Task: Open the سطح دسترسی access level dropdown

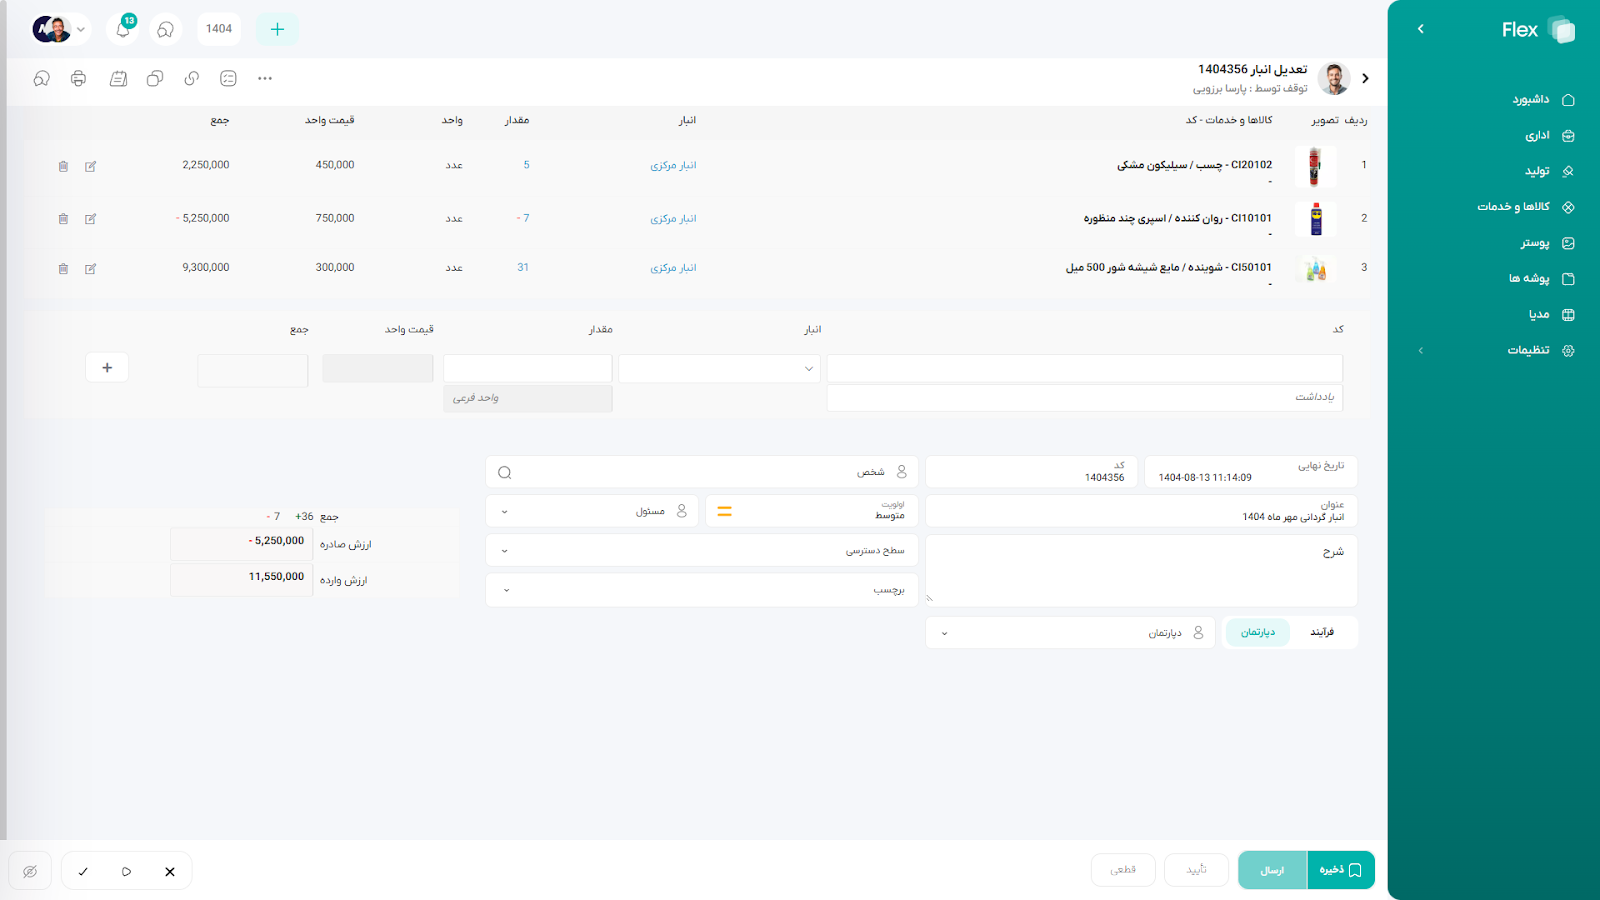Action: (701, 551)
